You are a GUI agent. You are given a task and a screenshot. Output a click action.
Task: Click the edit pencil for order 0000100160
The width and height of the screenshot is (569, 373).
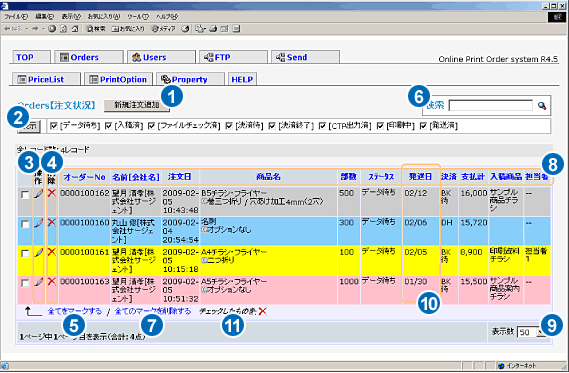pos(38,223)
